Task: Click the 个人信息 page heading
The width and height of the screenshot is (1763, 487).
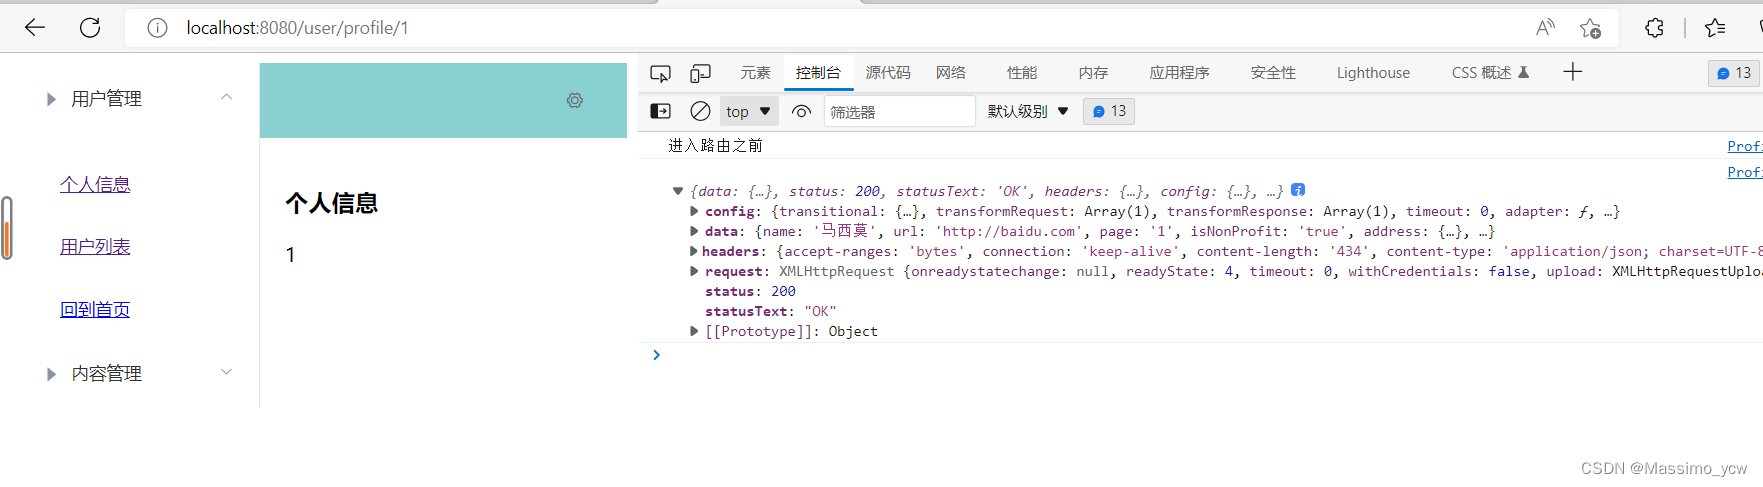Action: pos(332,204)
